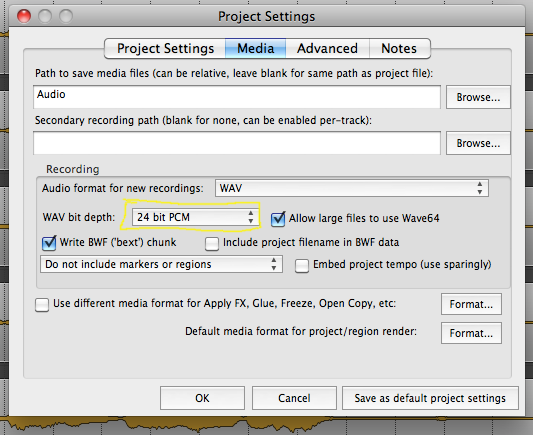
Task: Open the Notes tab
Action: pos(399,49)
